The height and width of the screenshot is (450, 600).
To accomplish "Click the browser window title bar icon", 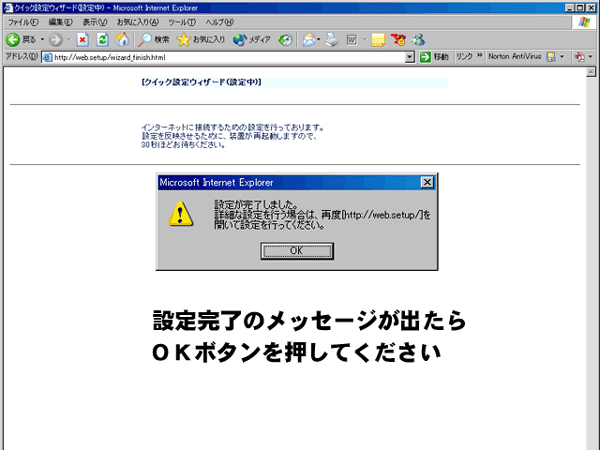I will click(x=8, y=8).
